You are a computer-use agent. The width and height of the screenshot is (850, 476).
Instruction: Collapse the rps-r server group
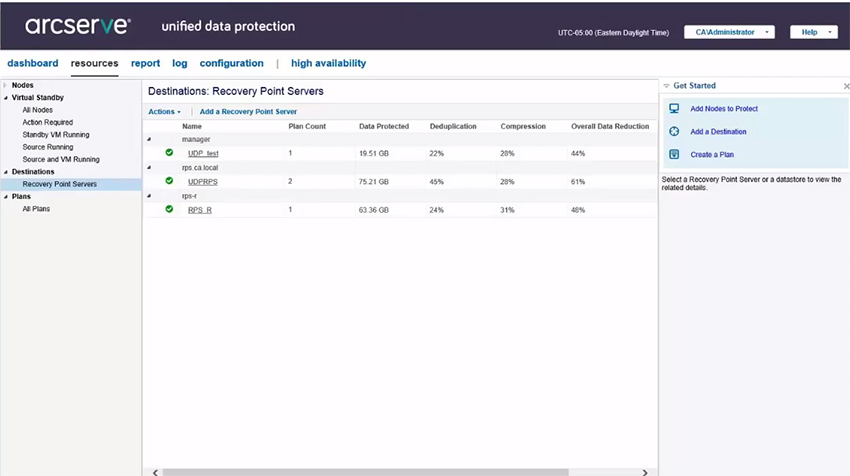point(149,196)
